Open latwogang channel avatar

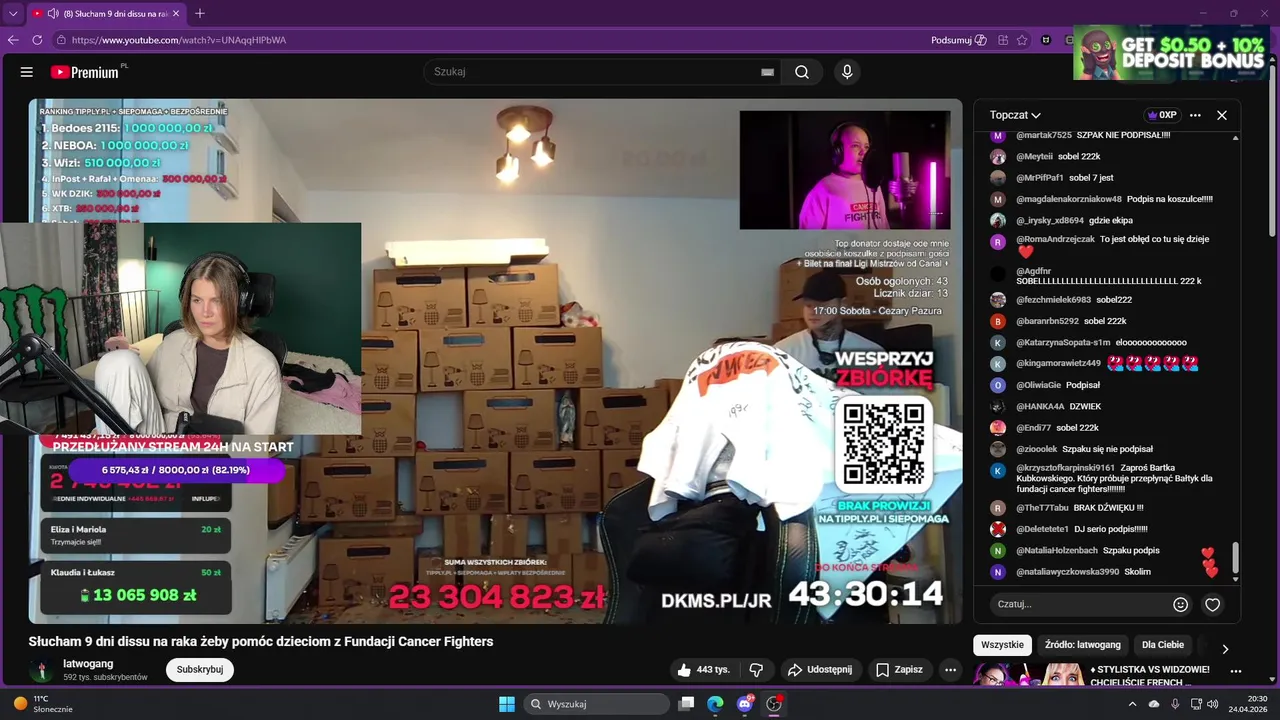[x=41, y=670]
